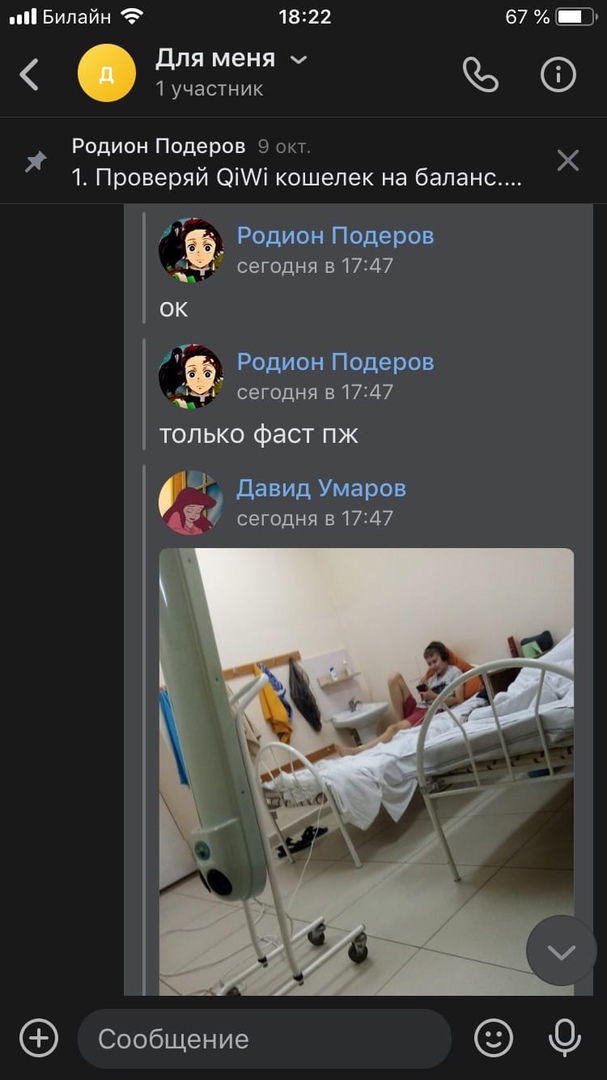The width and height of the screenshot is (607, 1080).
Task: Tap the pin icon of the pinned message
Action: pos(35,162)
